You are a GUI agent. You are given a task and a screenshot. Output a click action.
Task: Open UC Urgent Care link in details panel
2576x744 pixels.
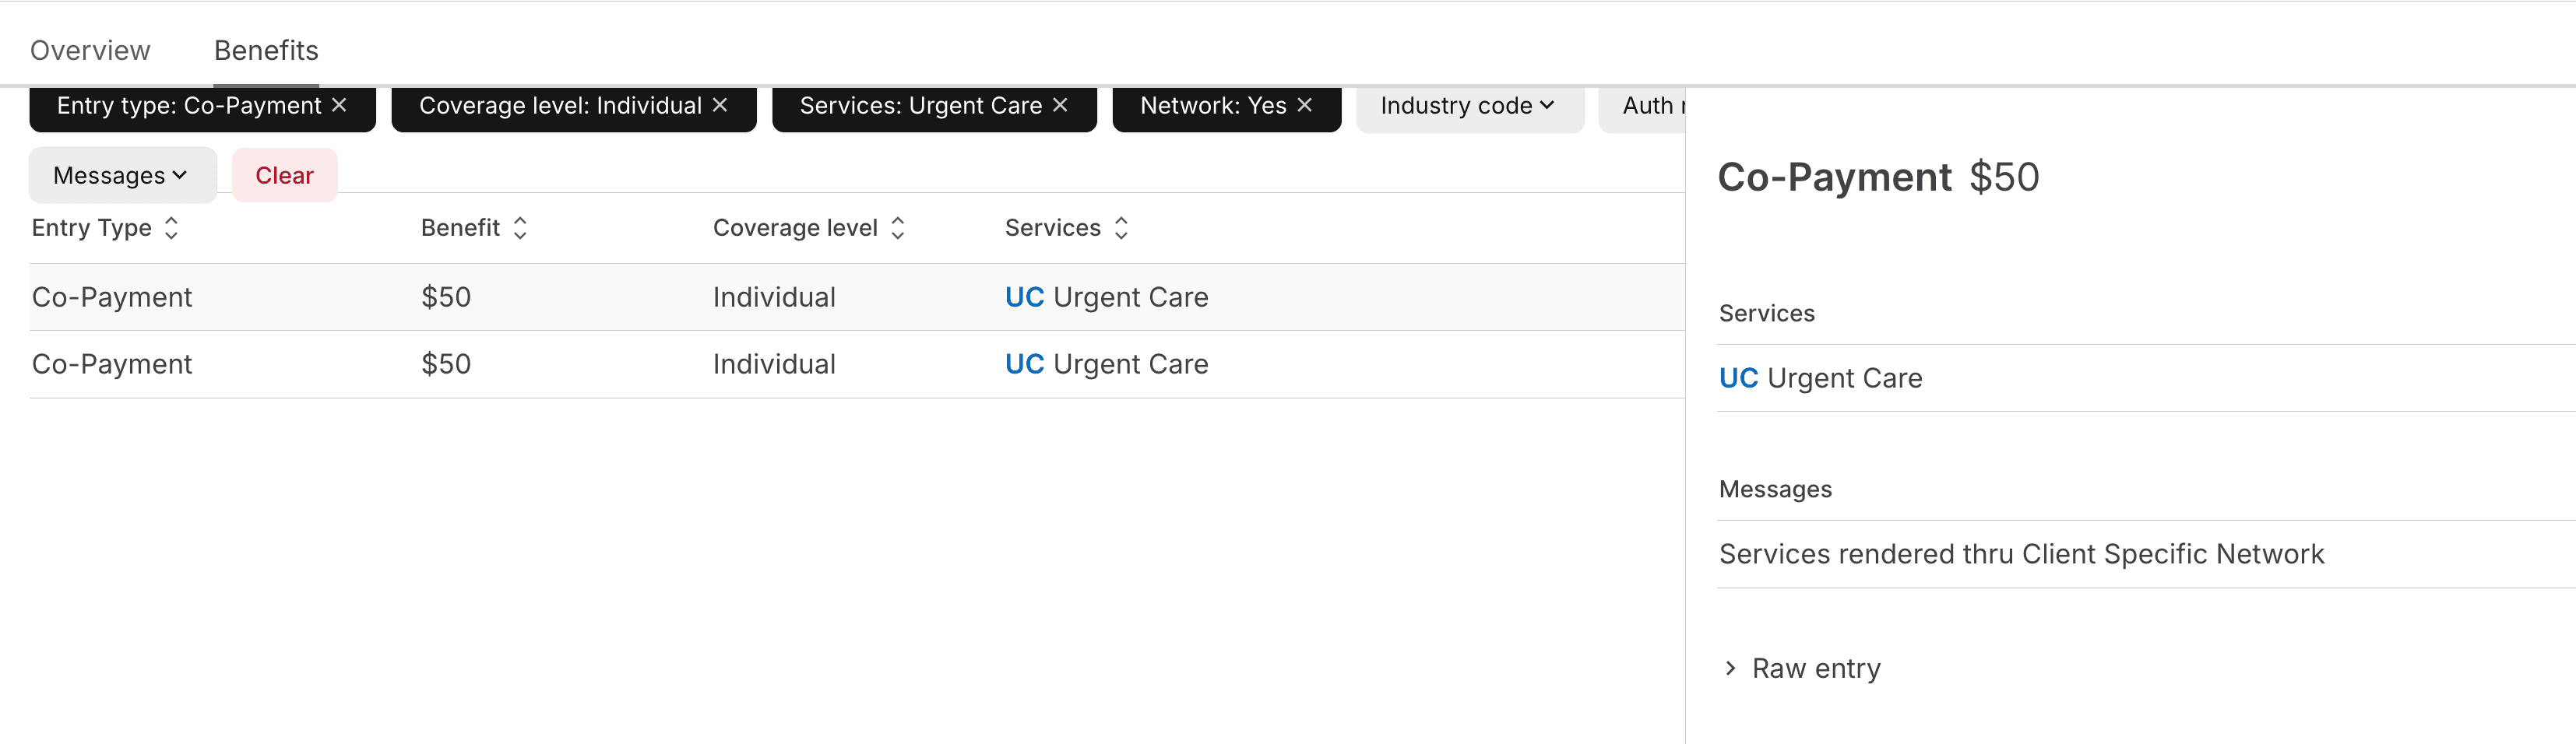pos(1819,378)
